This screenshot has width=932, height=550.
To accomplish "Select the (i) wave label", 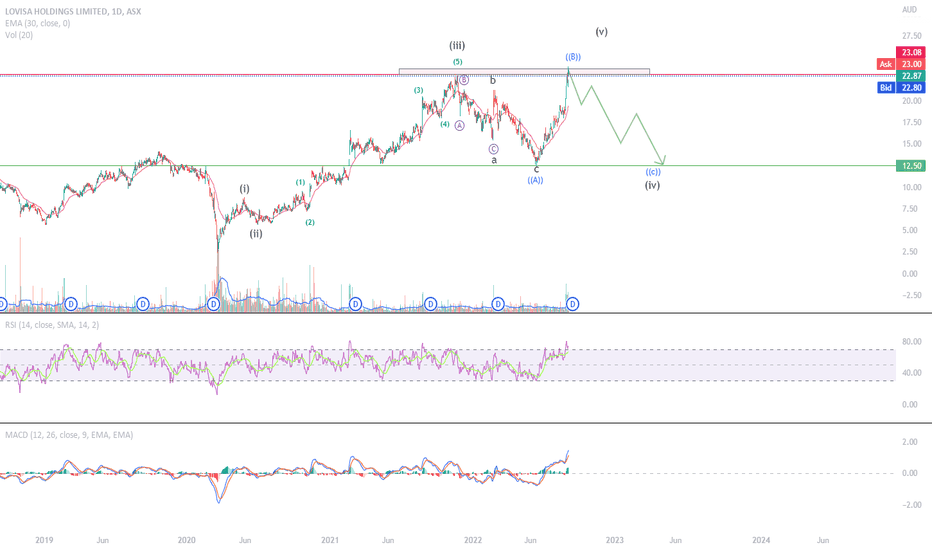I will click(x=244, y=188).
